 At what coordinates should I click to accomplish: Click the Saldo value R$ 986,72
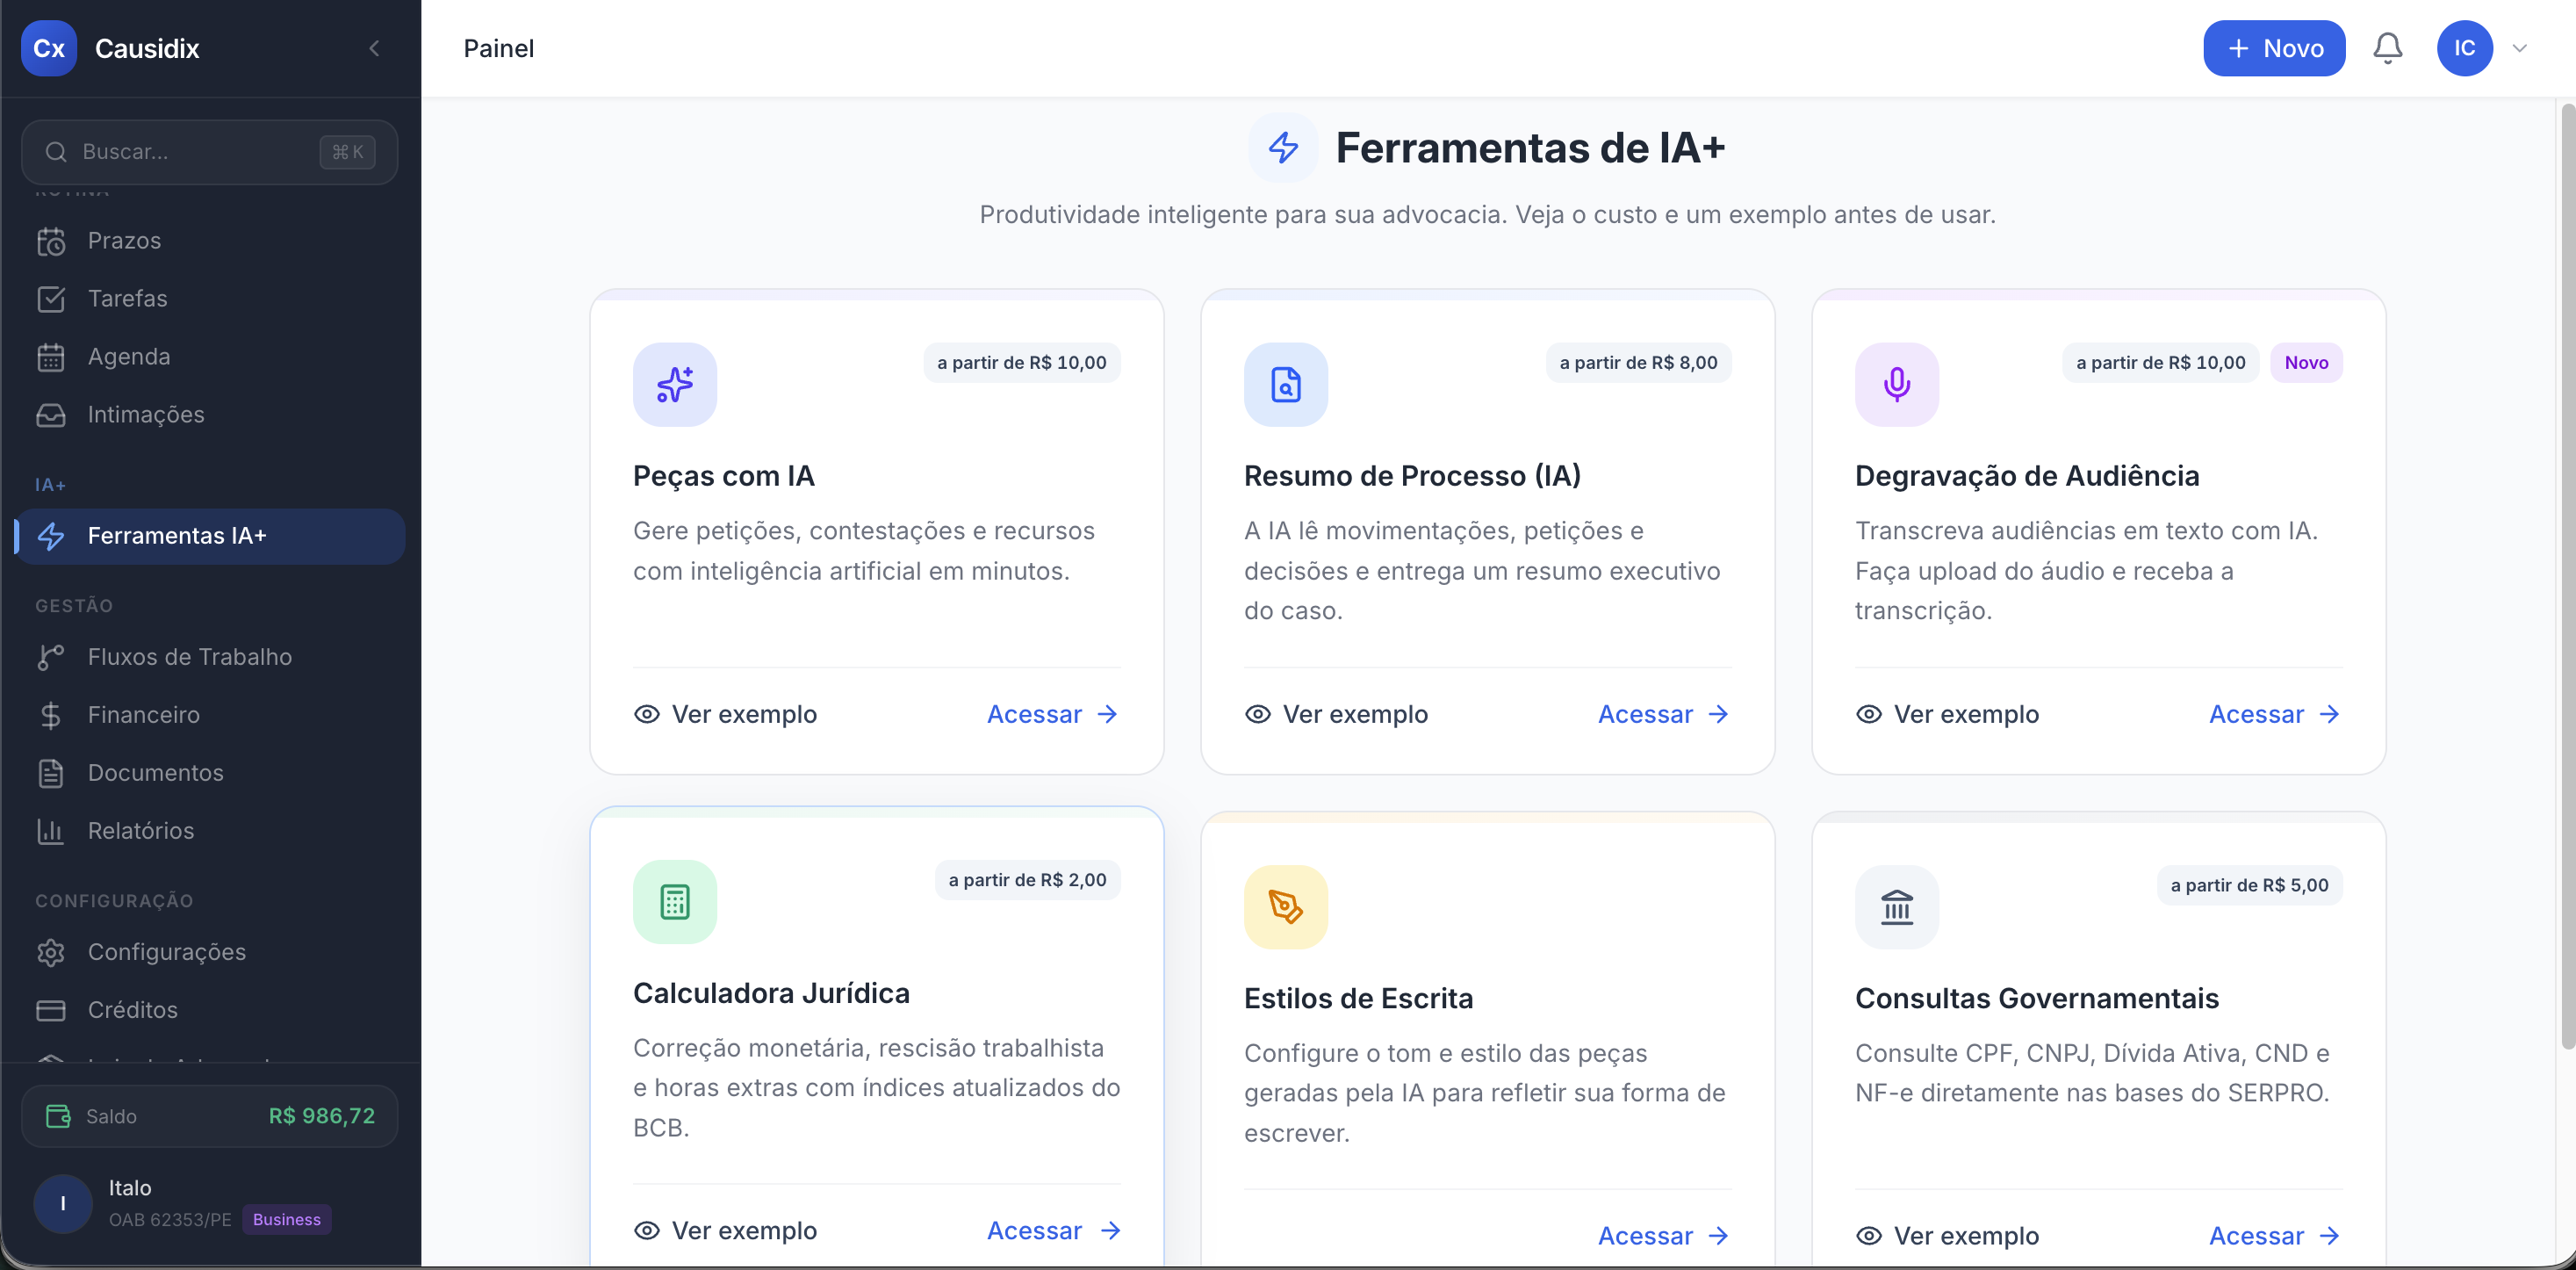pos(322,1116)
